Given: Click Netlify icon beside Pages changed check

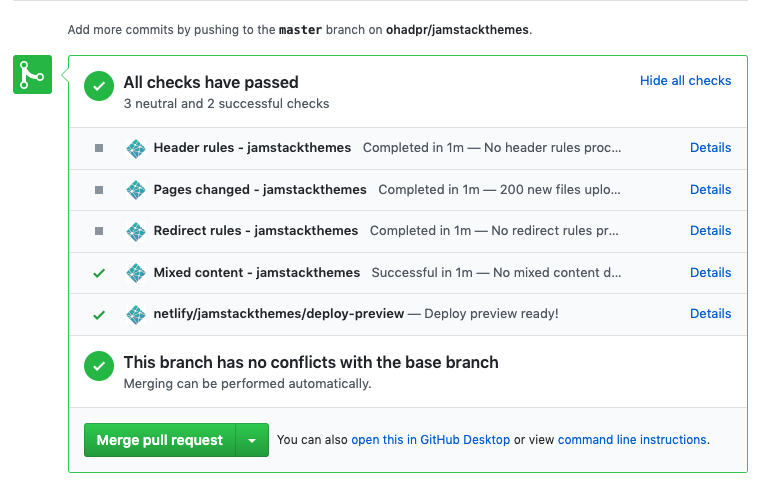Looking at the screenshot, I should tap(136, 190).
